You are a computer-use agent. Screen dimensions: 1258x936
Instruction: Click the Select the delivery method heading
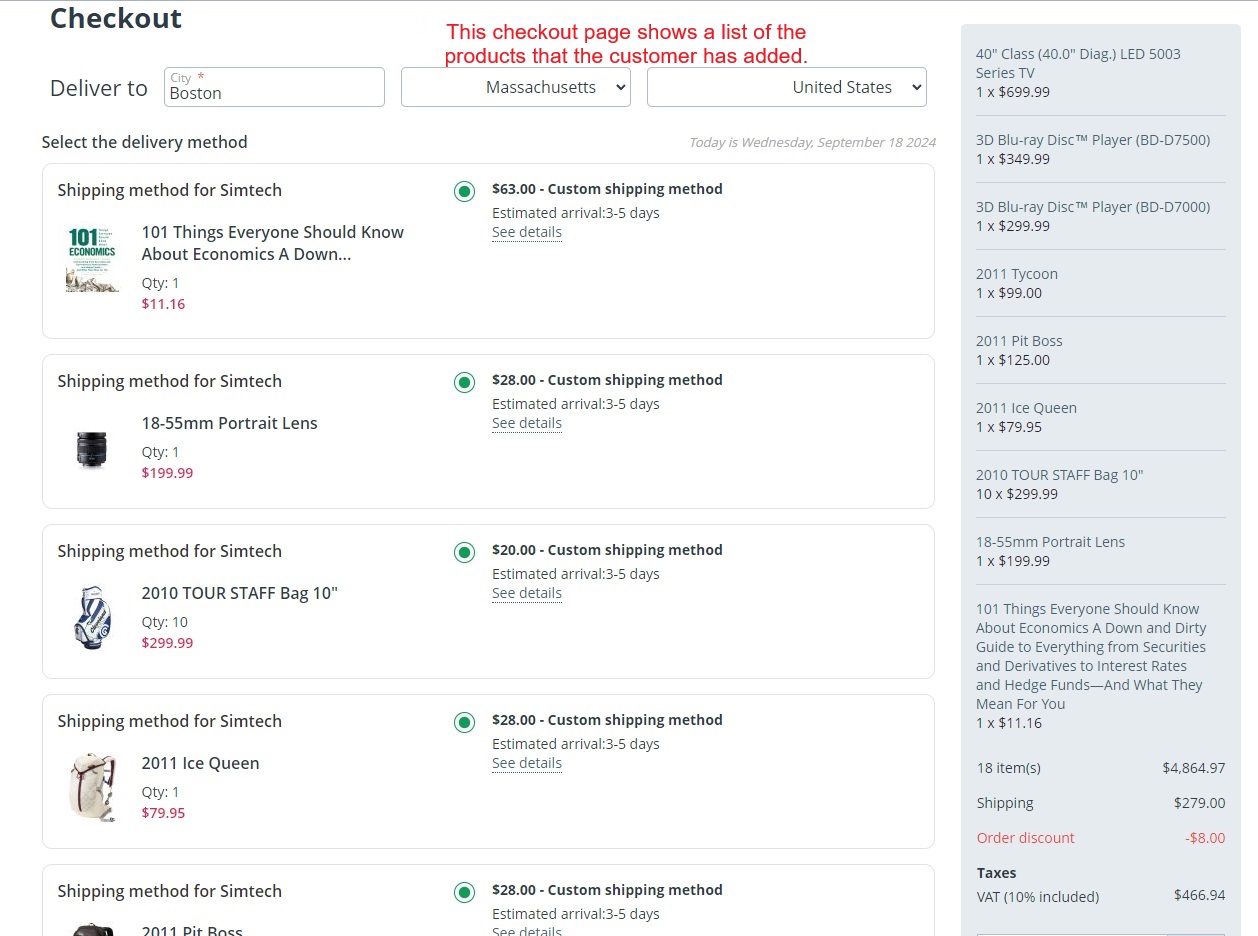(x=144, y=142)
